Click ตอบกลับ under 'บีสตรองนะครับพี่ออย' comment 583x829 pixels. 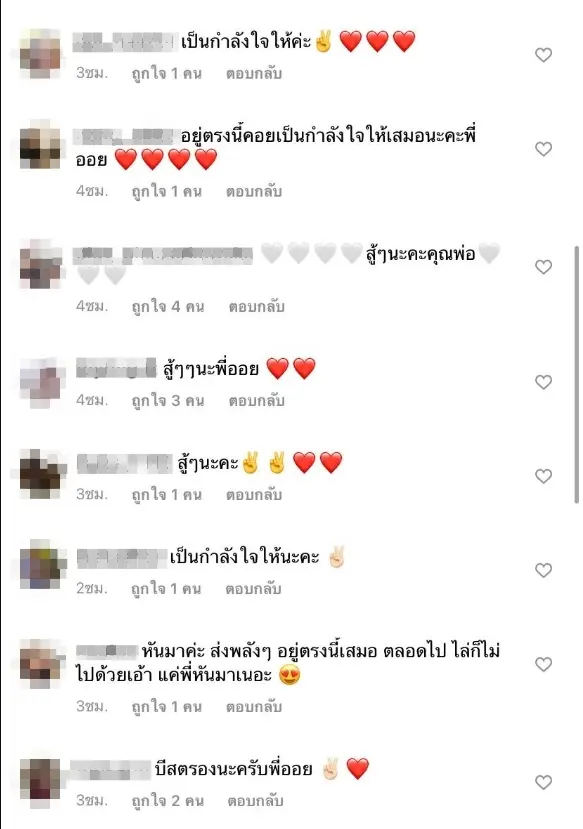256,801
